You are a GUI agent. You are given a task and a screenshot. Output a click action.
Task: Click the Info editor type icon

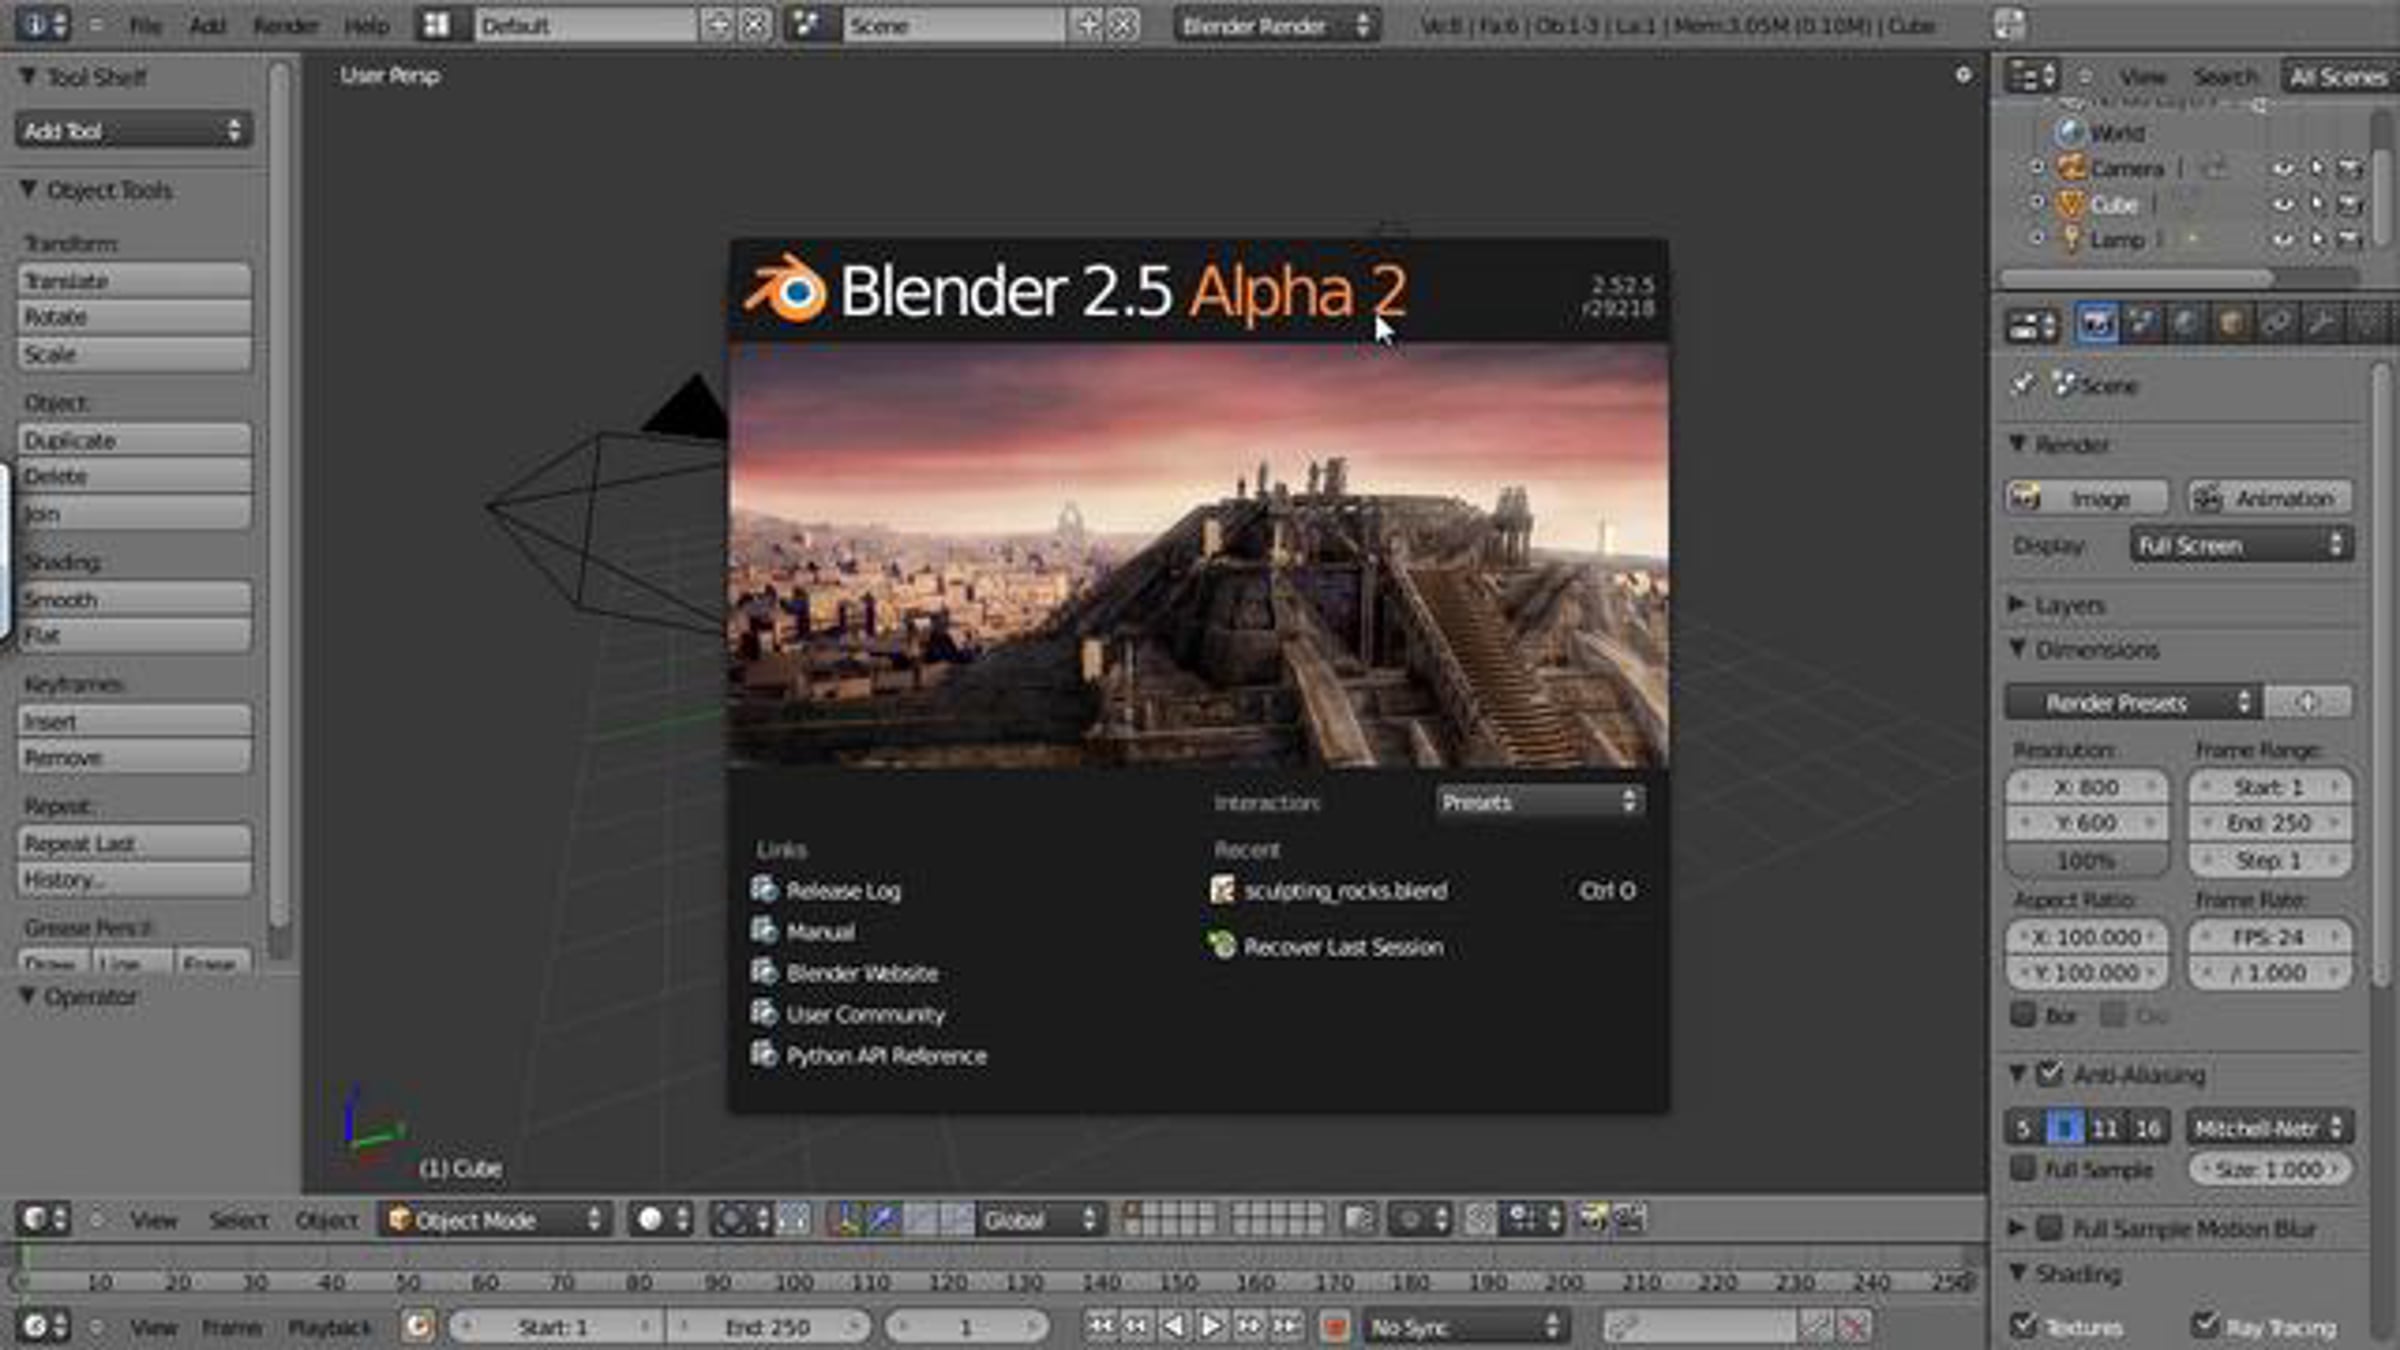click(x=44, y=24)
